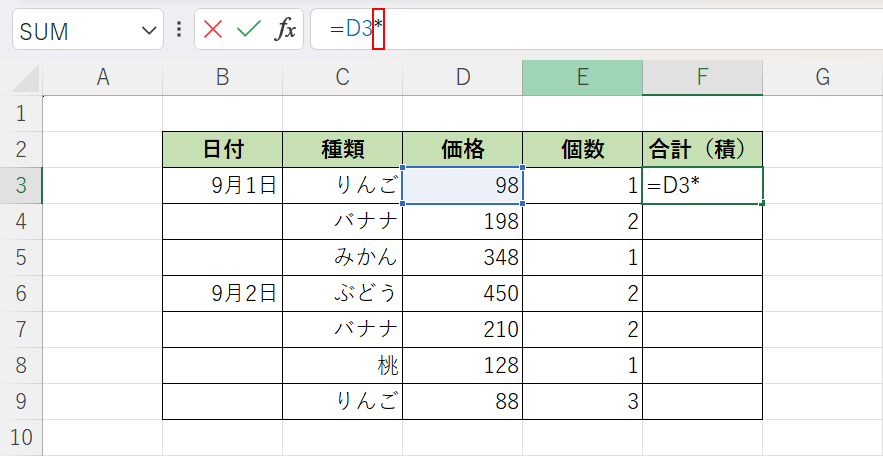The height and width of the screenshot is (456, 883).
Task: Click cell C6 containing ぶどう
Action: point(342,293)
